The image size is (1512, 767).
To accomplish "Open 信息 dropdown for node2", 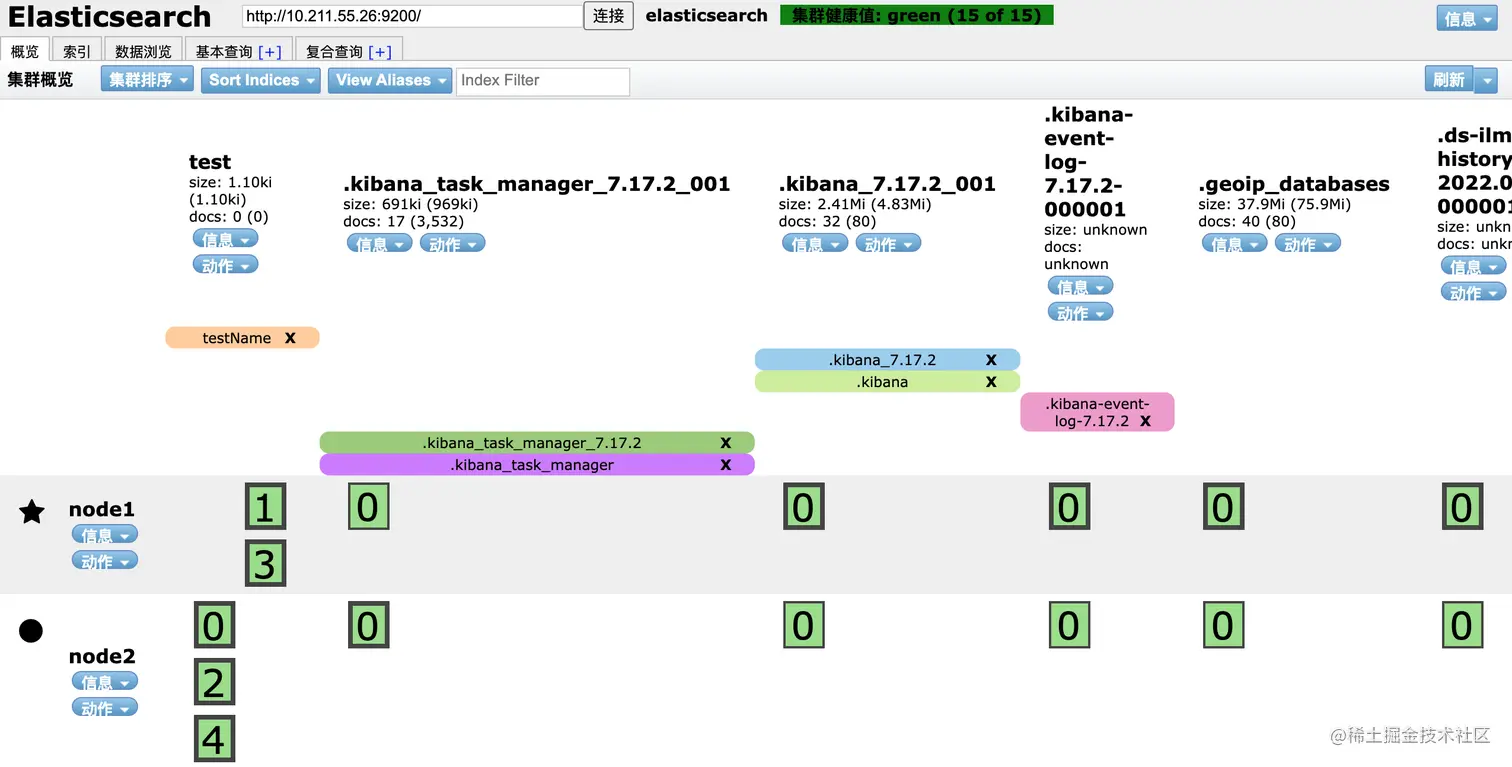I will coord(105,682).
